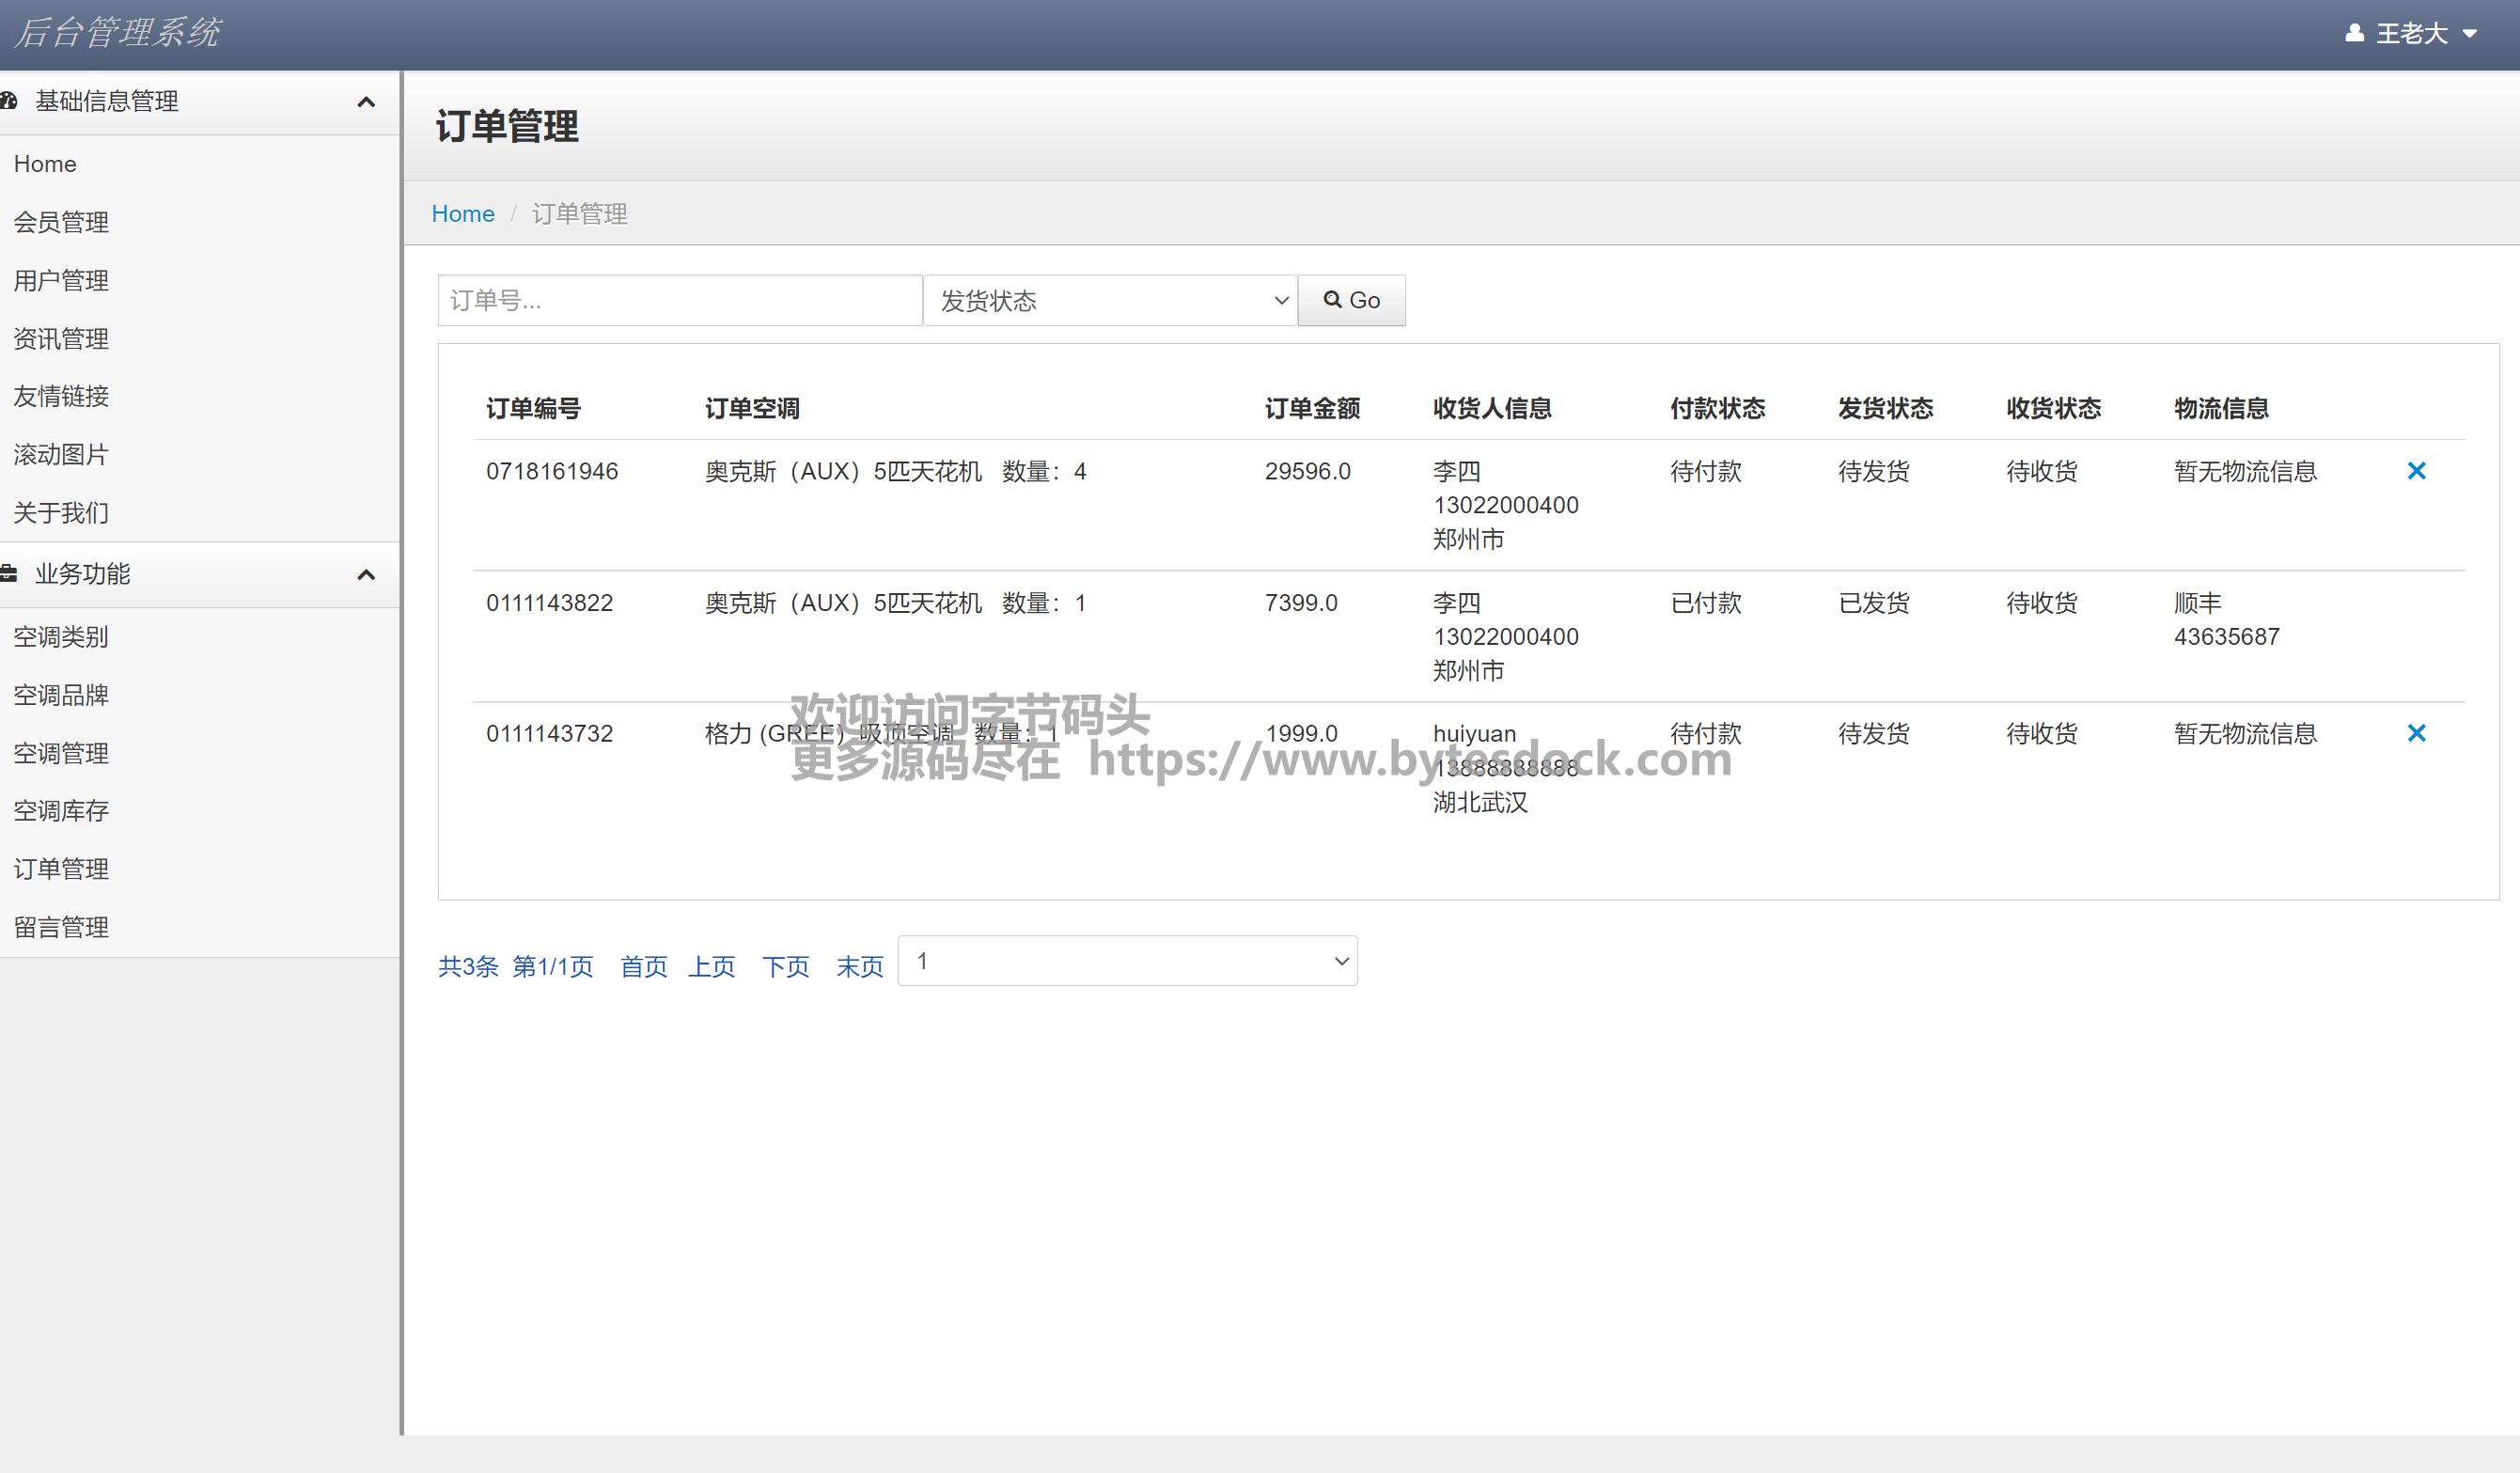Open the 王老大 user menu caret
The image size is (2520, 1473).
(x=2469, y=34)
